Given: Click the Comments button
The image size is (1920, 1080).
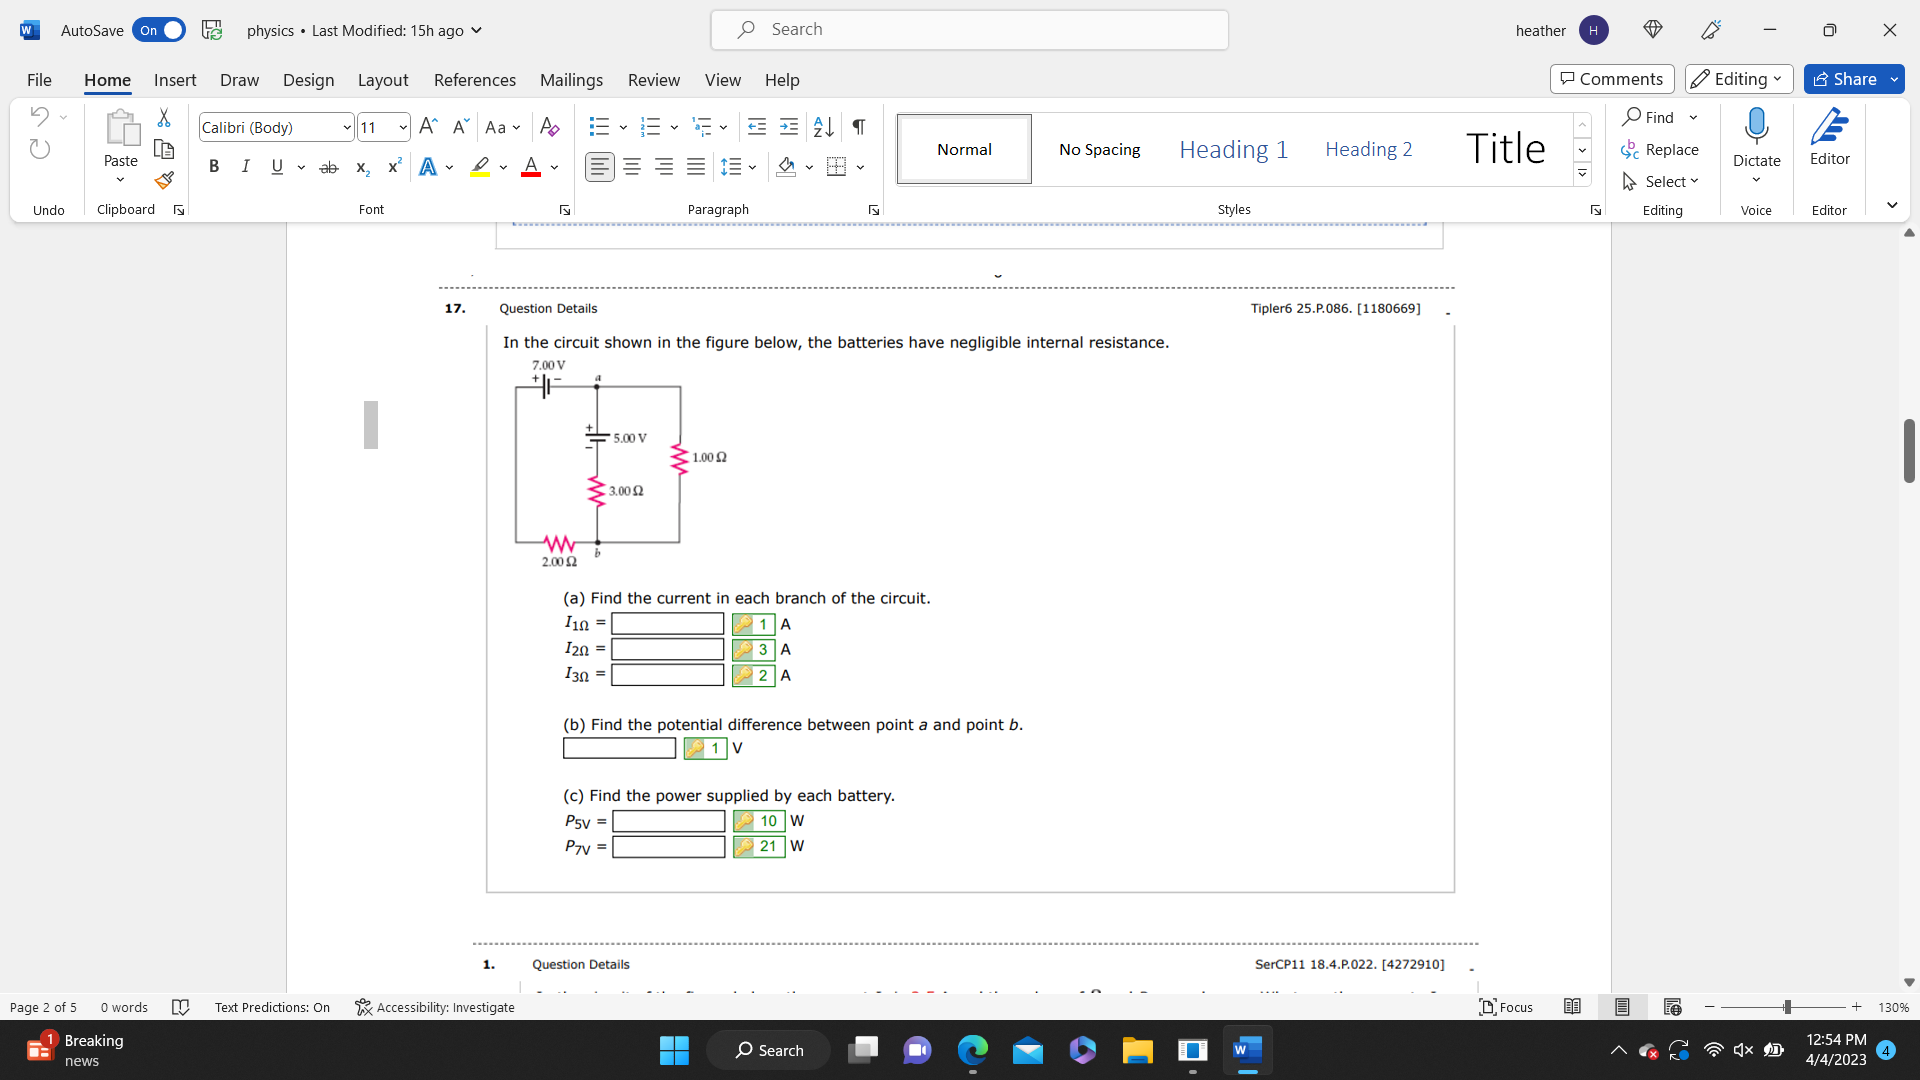Looking at the screenshot, I should coord(1611,79).
